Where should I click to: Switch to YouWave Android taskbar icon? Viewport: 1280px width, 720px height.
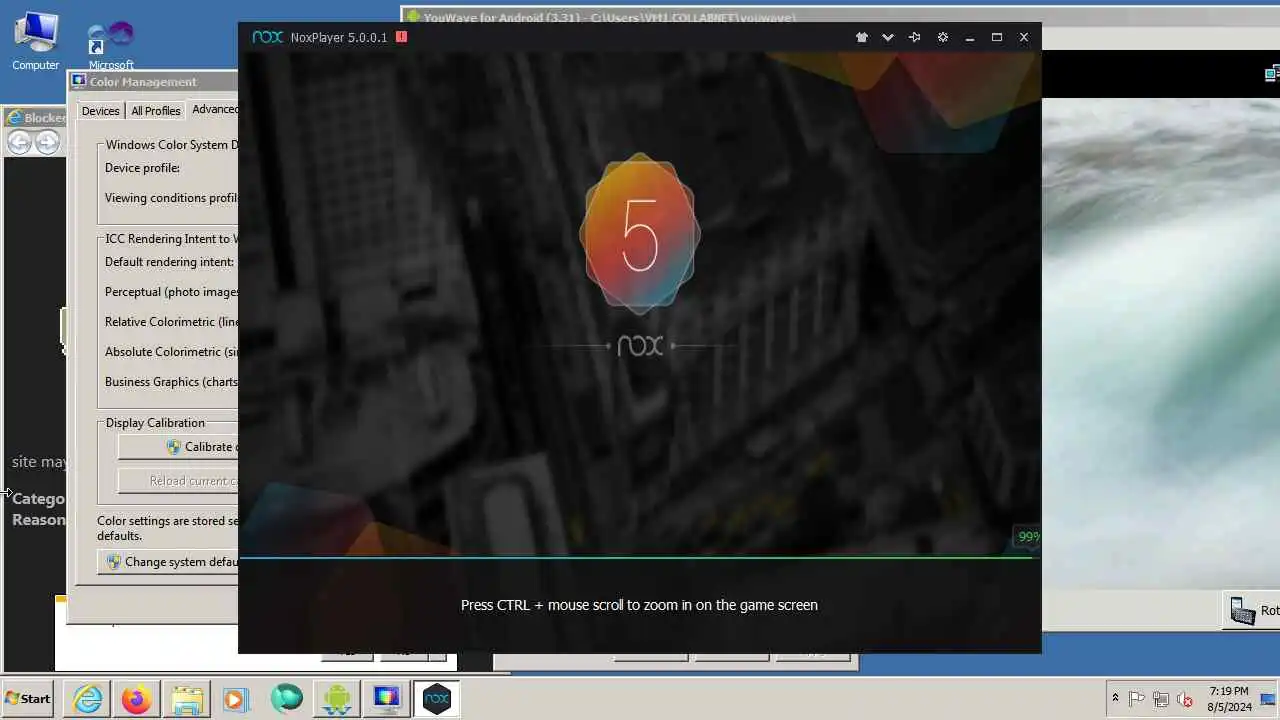(x=337, y=699)
